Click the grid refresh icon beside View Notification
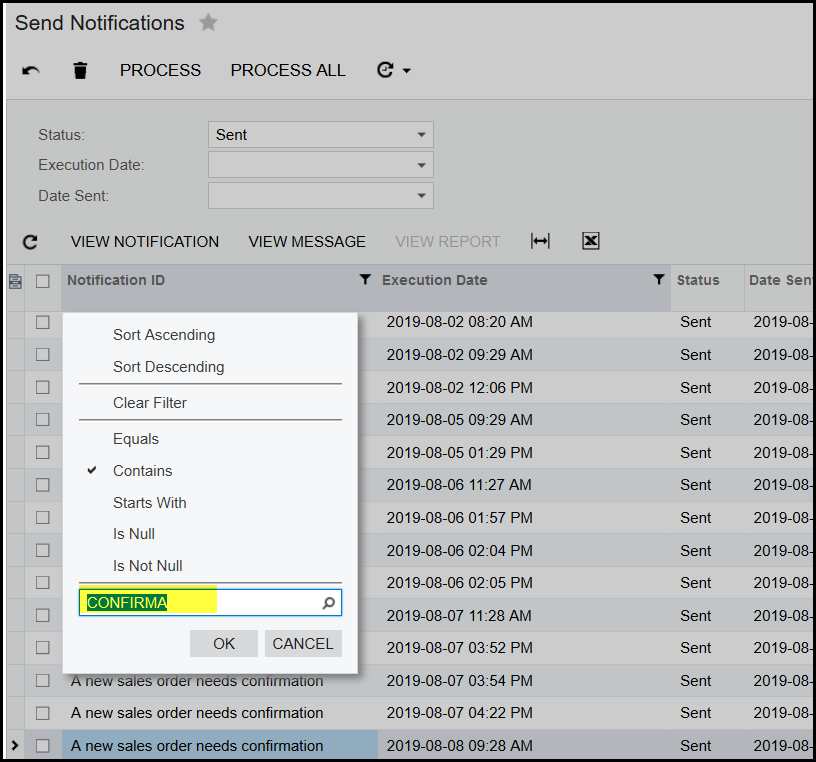 tap(30, 242)
